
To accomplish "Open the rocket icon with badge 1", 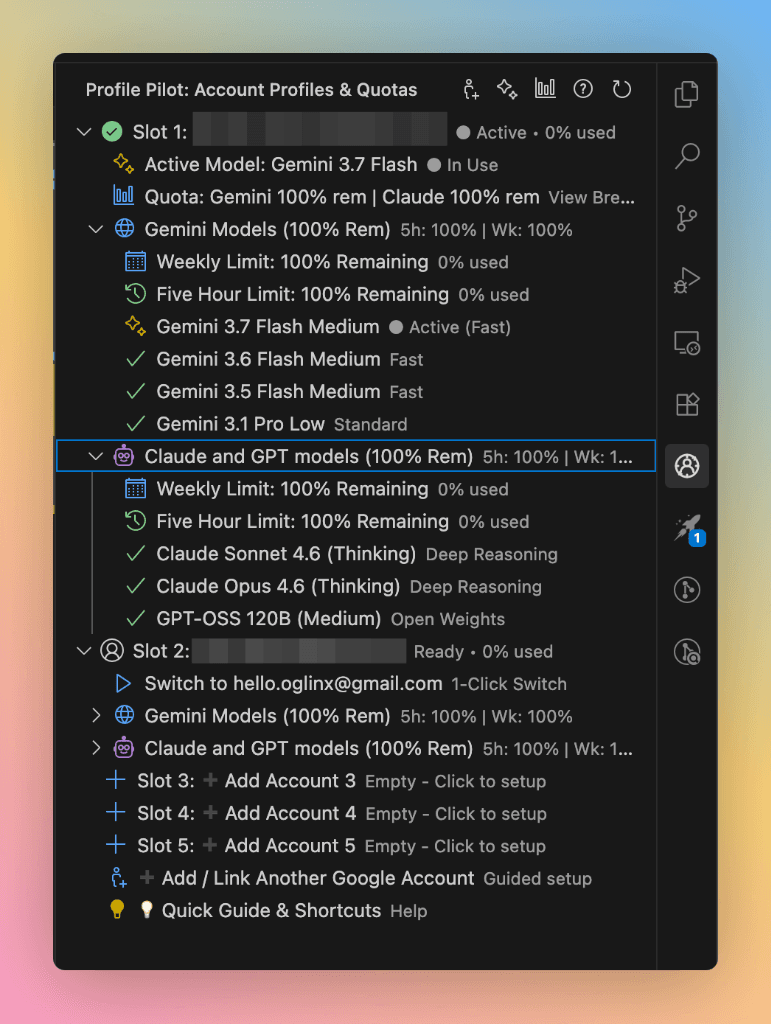I will (688, 528).
